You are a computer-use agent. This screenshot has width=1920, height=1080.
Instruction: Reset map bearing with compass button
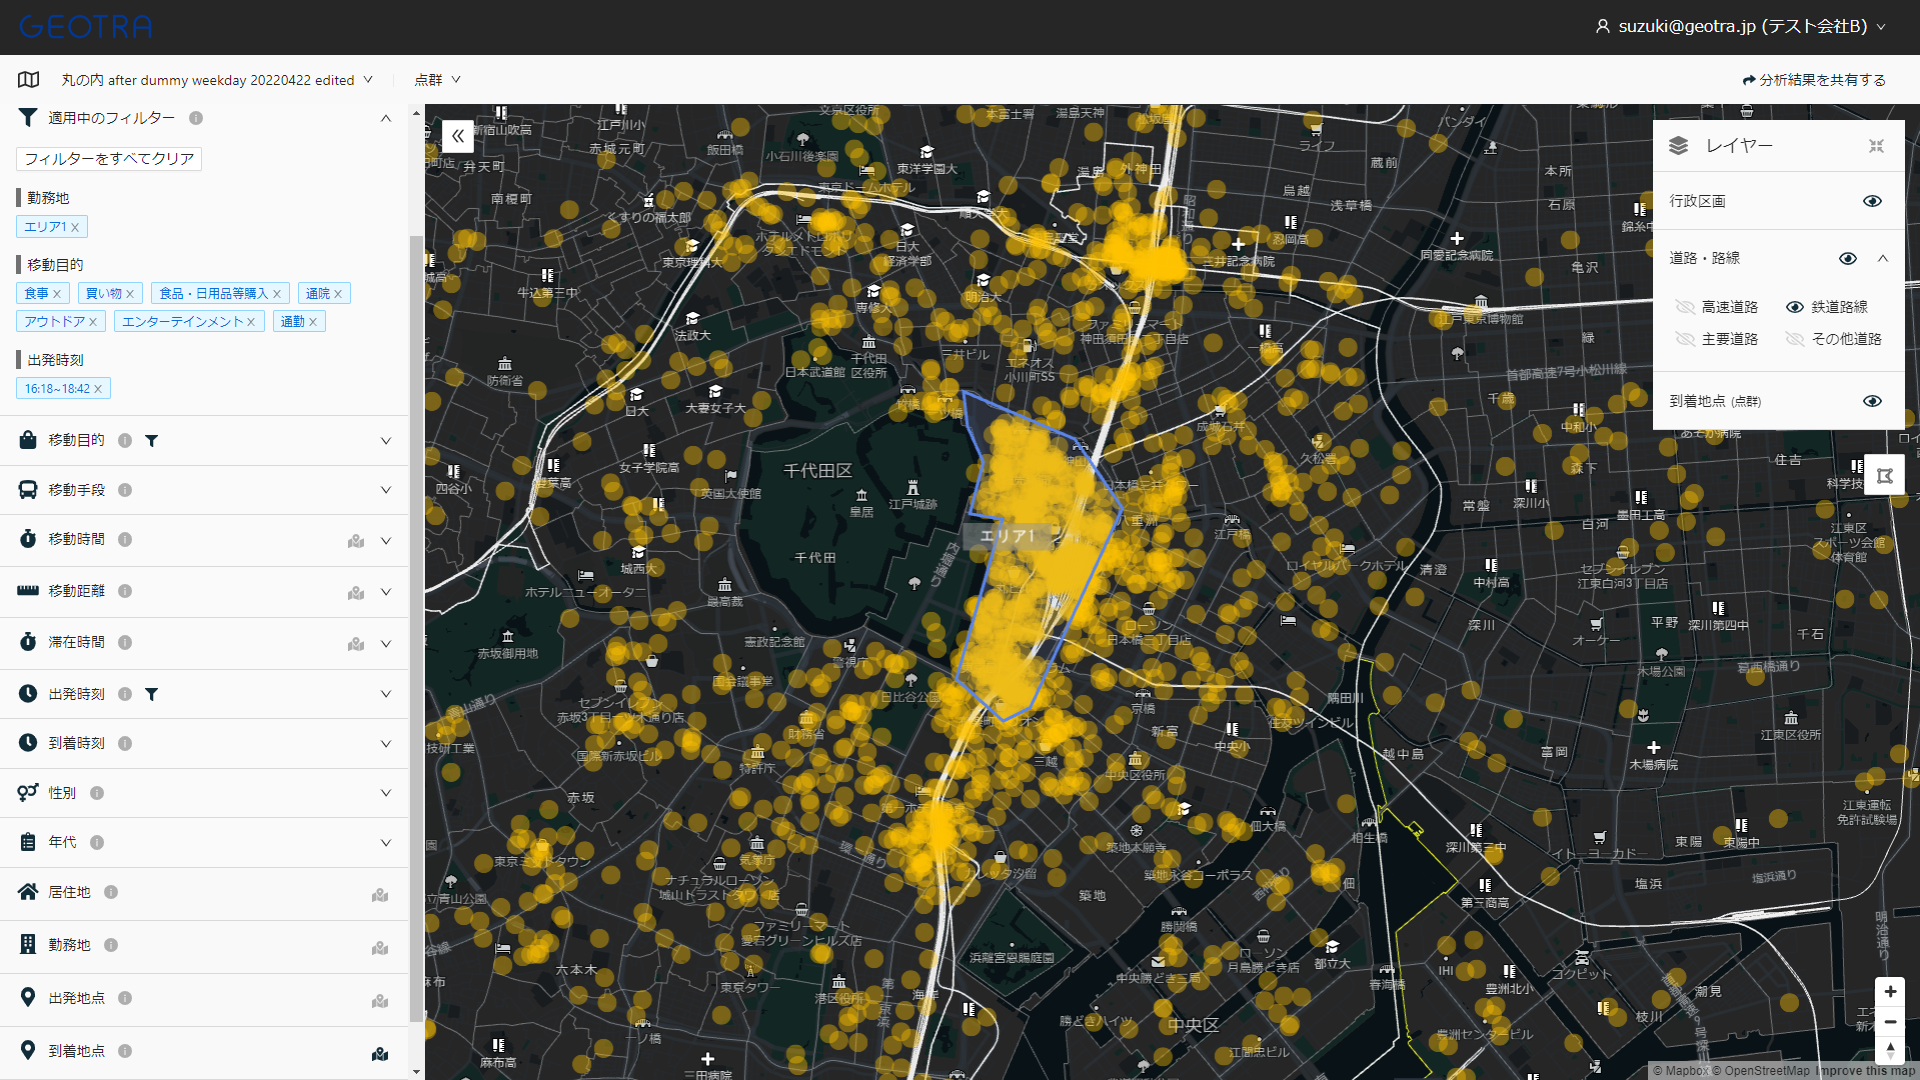1890,1050
